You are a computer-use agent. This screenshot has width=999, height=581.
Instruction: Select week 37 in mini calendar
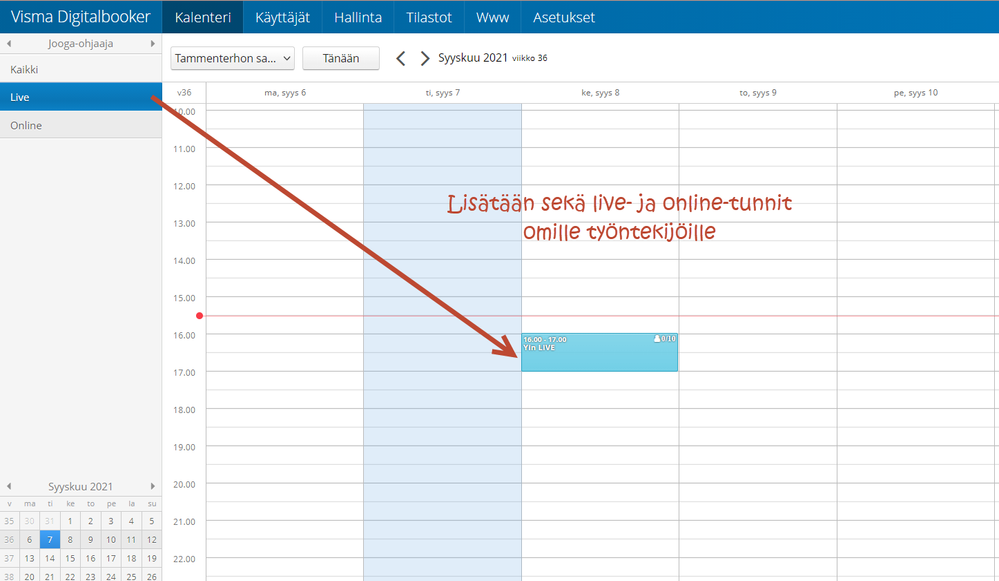(x=9, y=558)
